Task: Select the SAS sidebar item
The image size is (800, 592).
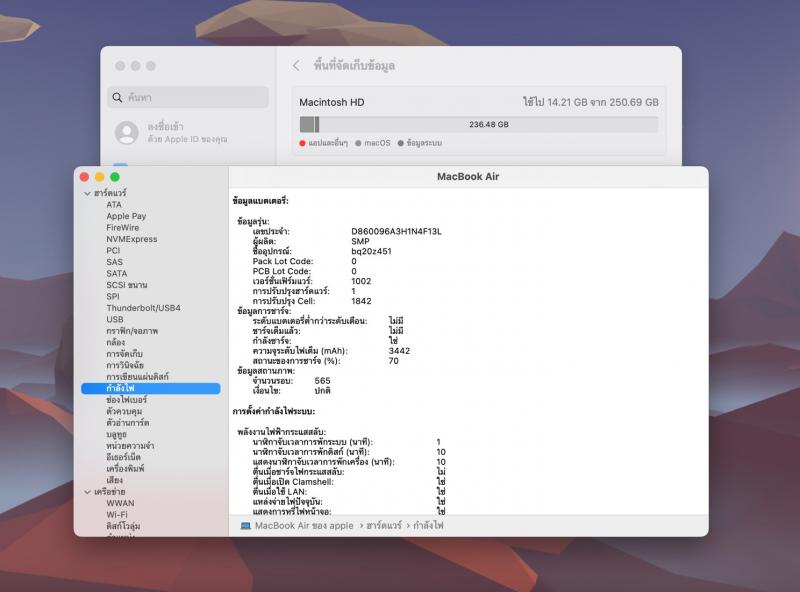Action: click(114, 262)
